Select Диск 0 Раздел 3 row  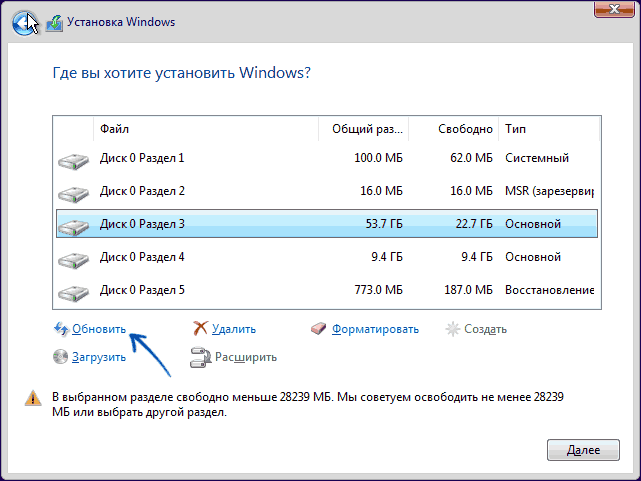click(327, 224)
